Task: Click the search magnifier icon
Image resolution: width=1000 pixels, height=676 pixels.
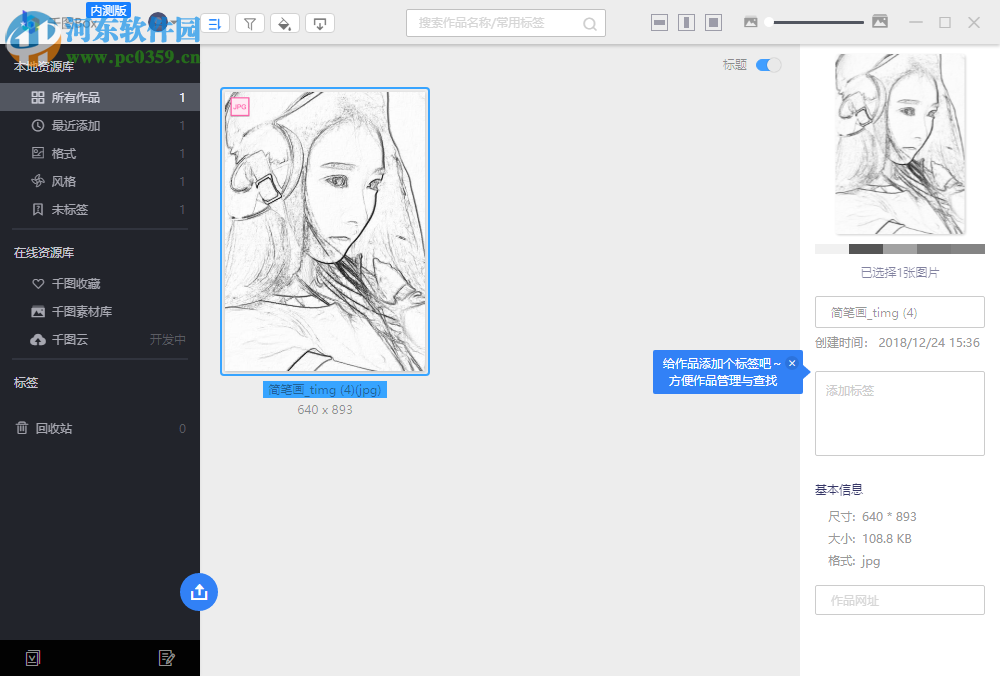Action: click(x=589, y=24)
